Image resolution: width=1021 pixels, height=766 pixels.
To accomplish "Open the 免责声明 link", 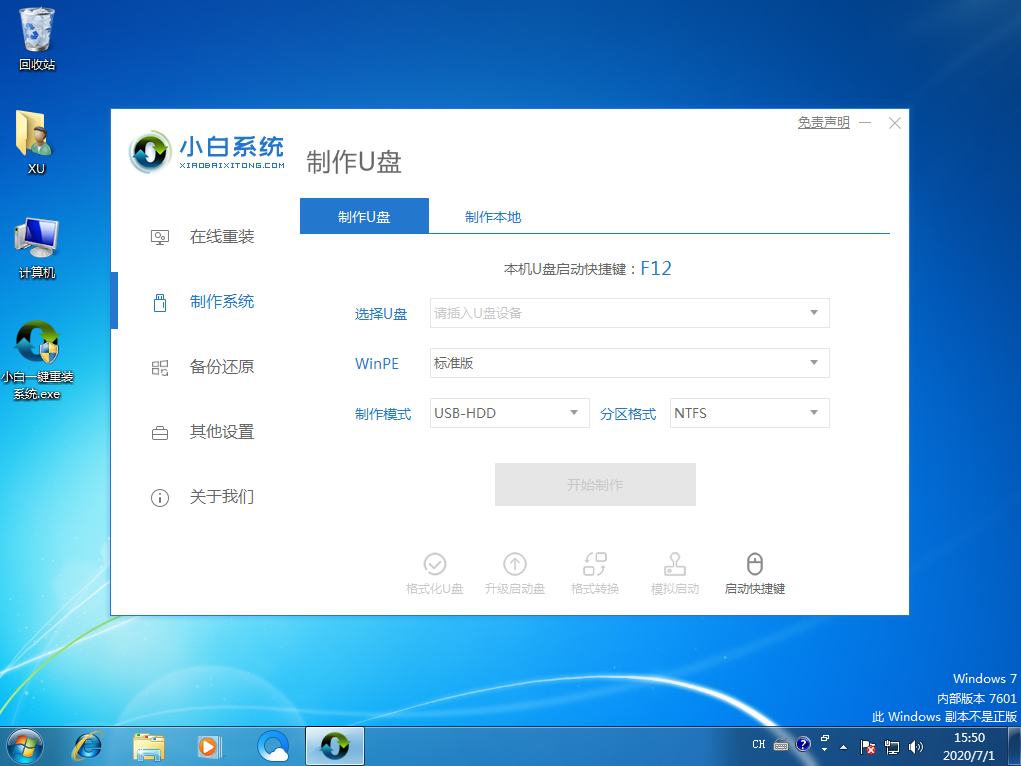I will [823, 123].
